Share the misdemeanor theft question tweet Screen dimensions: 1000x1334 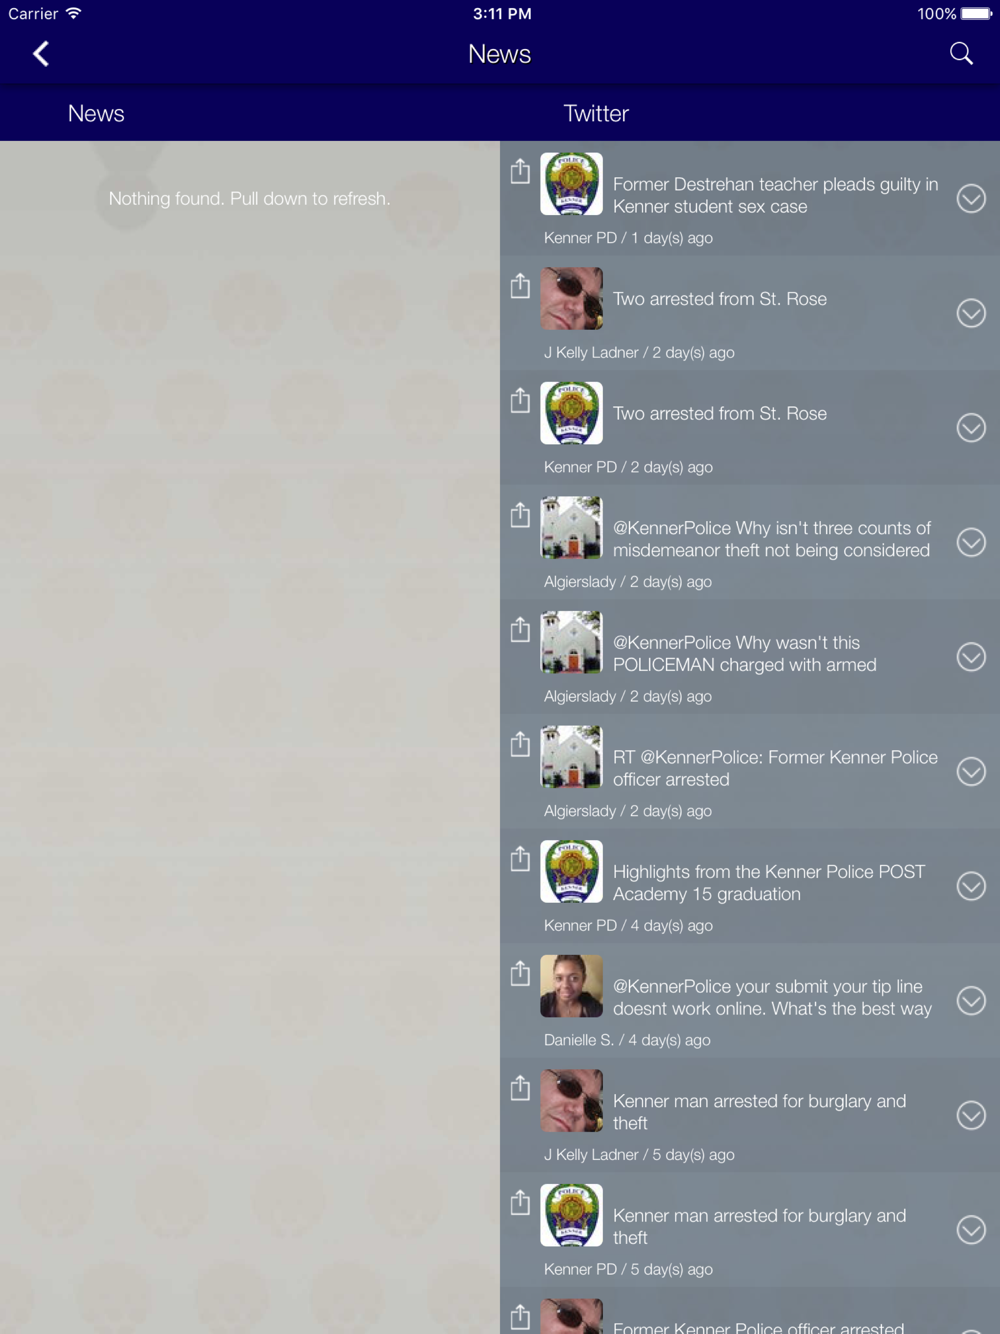pos(520,515)
